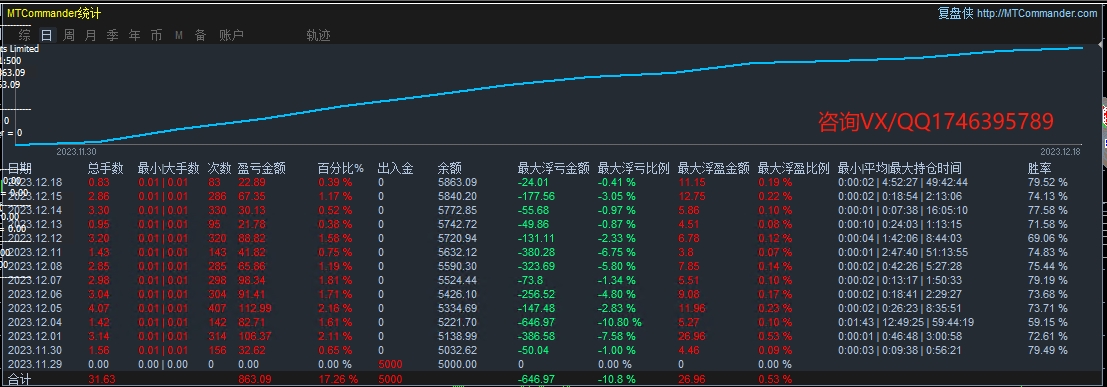Open the 月 monthly statistics tab

point(90,35)
